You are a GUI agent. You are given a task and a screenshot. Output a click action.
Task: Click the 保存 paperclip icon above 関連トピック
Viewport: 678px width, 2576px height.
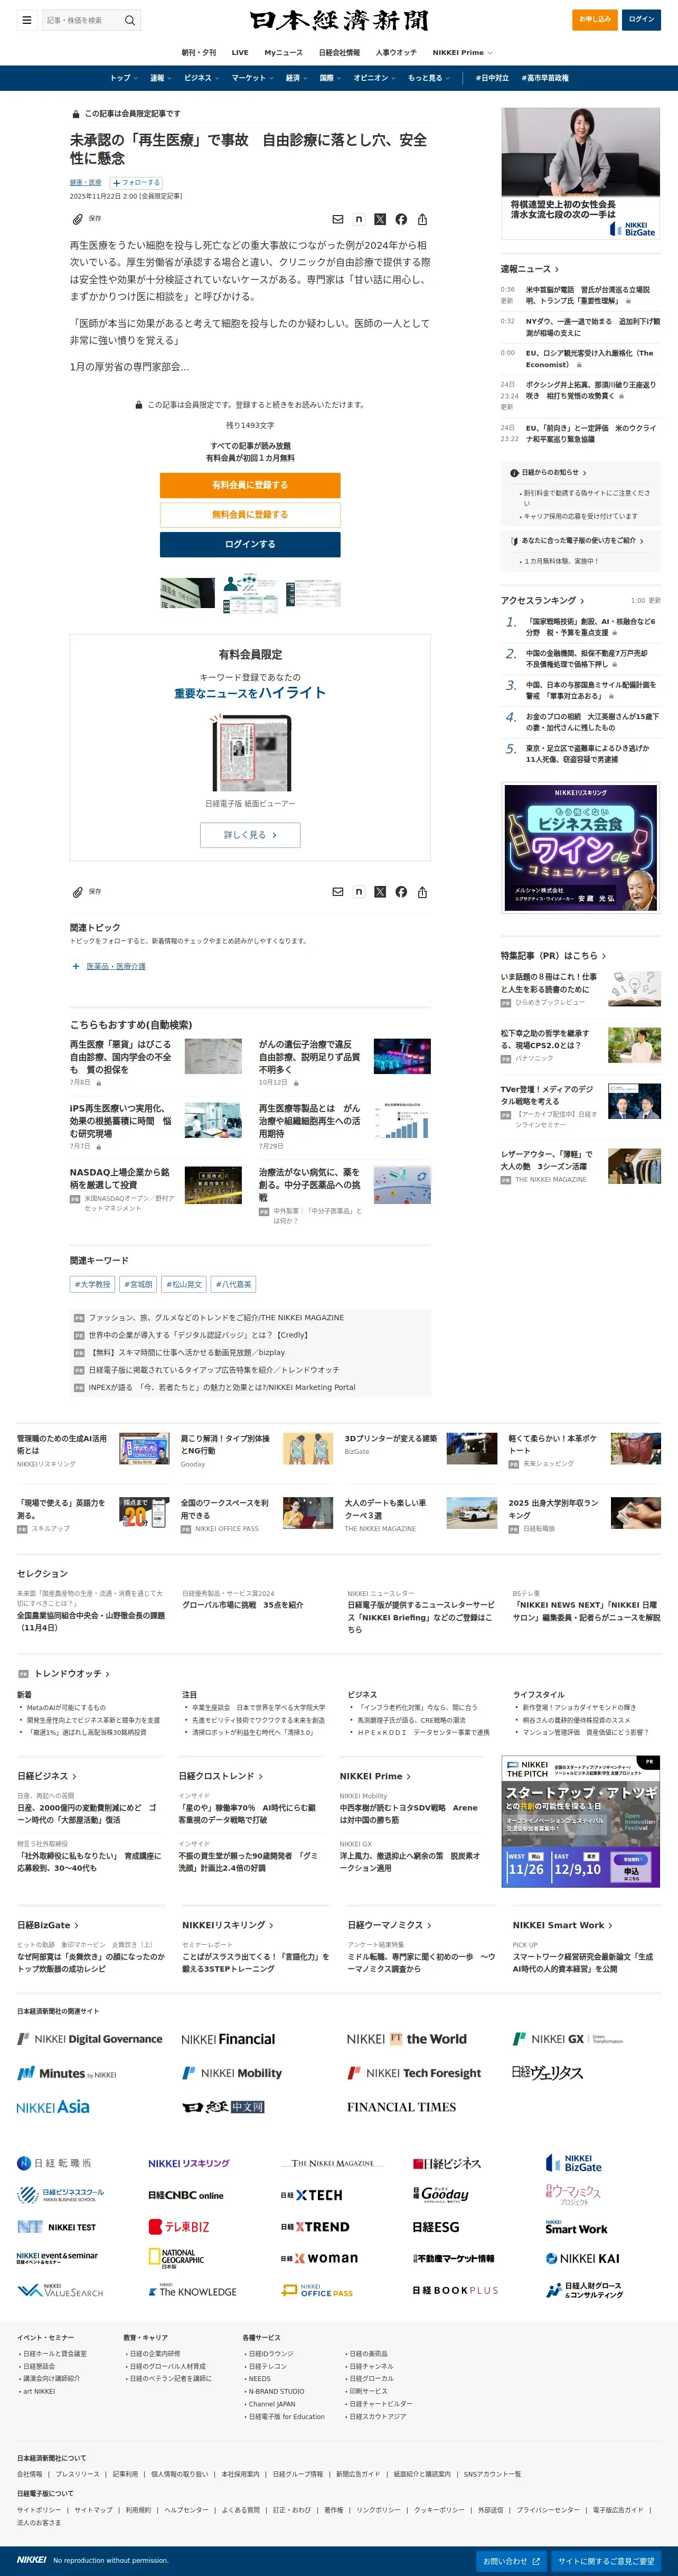[x=77, y=892]
